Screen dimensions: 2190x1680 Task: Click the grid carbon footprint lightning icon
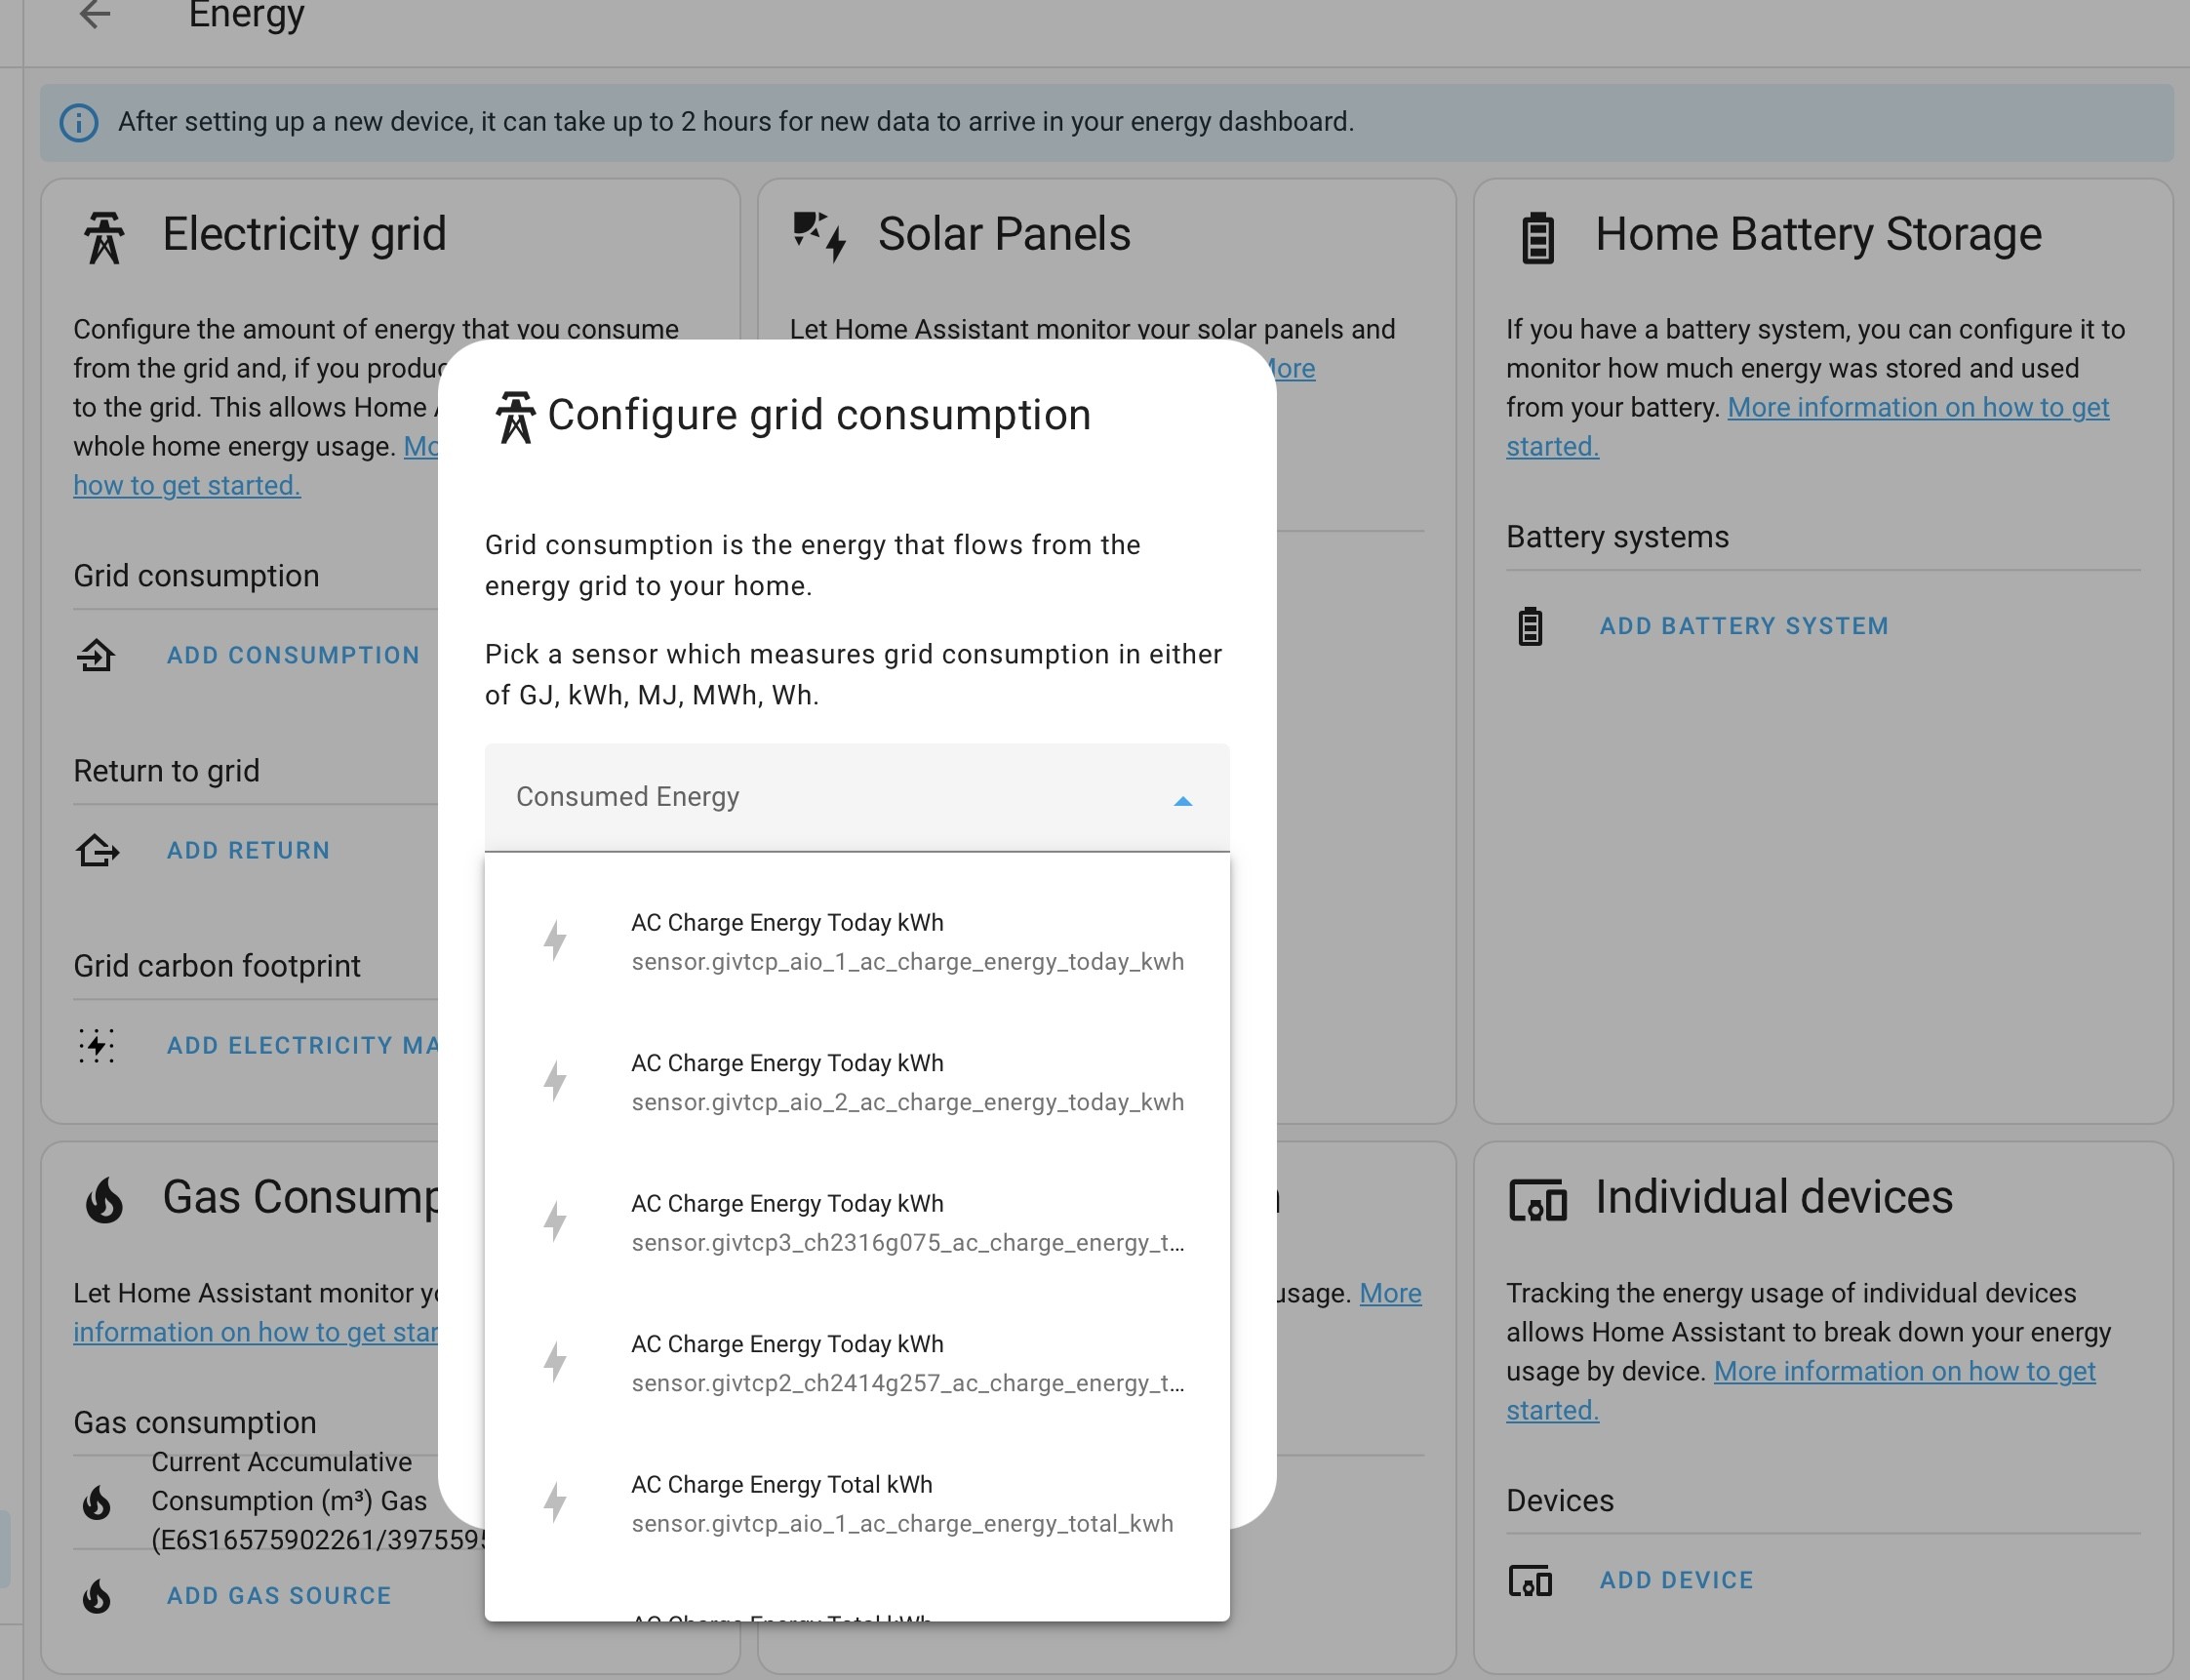pyautogui.click(x=97, y=1046)
